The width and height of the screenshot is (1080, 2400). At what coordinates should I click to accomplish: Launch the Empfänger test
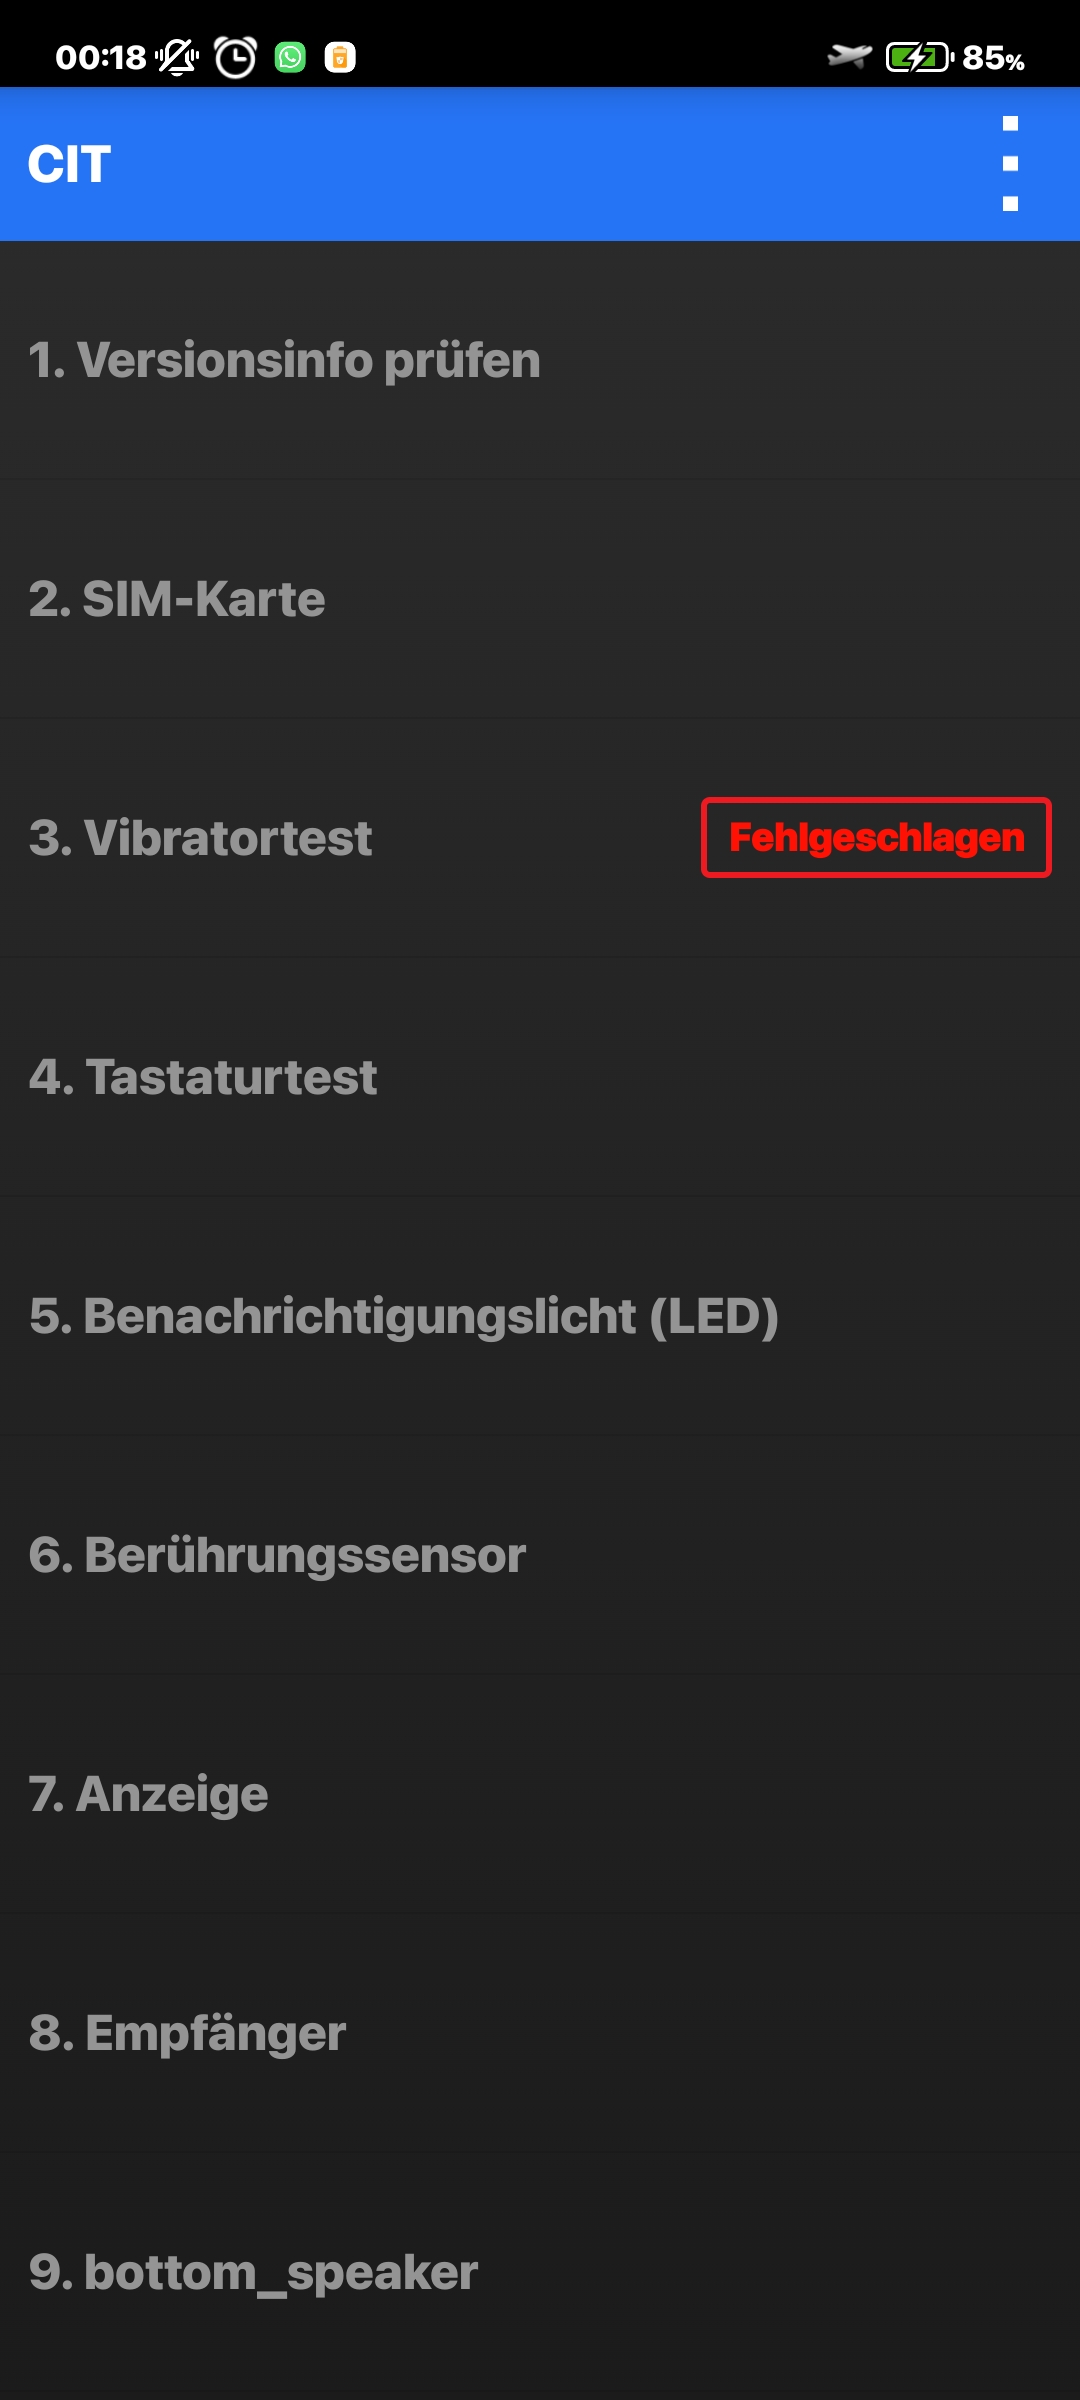pyautogui.click(x=540, y=2033)
